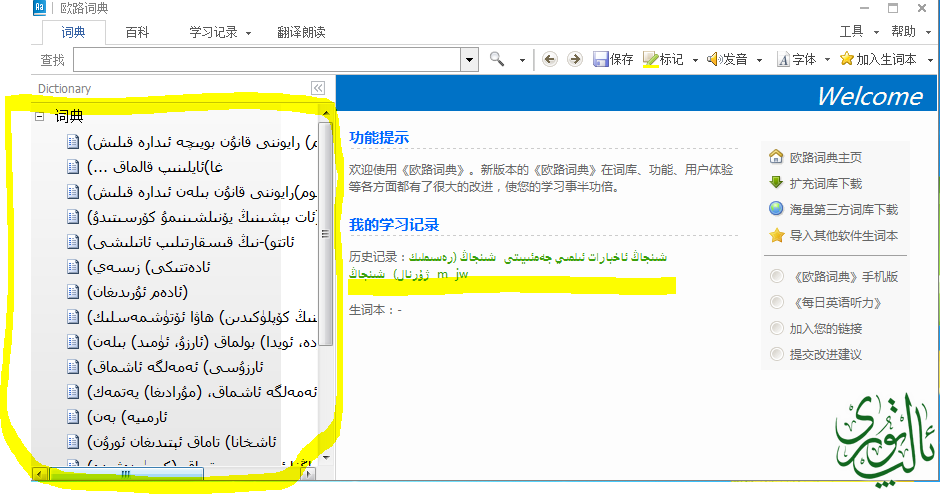
Task: Click the 加入生词本 star icon
Action: 846,59
